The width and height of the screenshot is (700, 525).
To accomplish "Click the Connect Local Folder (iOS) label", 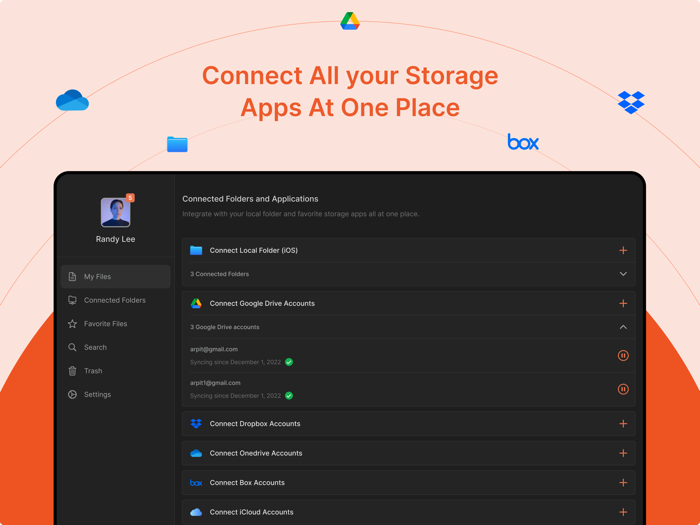I will 254,250.
